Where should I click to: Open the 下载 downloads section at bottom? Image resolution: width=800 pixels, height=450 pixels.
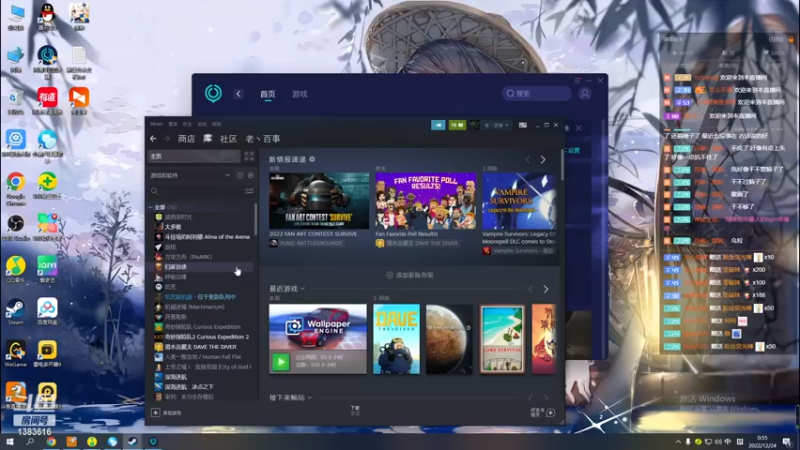click(355, 410)
